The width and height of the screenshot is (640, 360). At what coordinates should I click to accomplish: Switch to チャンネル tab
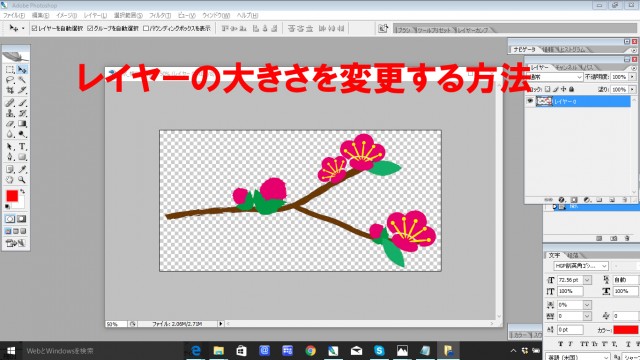pyautogui.click(x=565, y=67)
